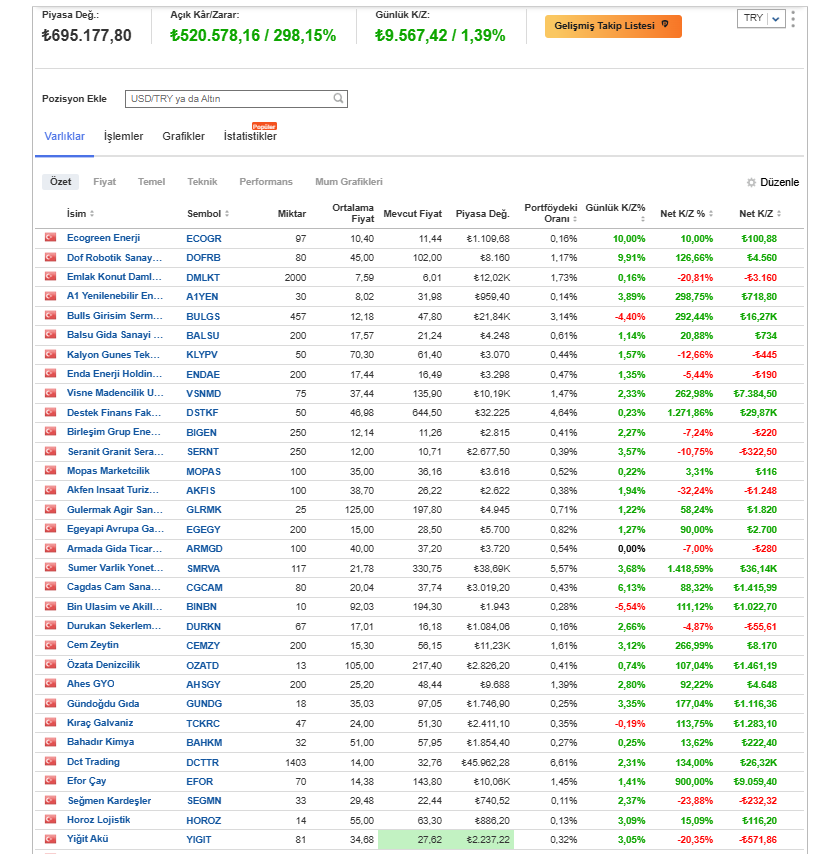The height and width of the screenshot is (854, 822).
Task: Open the Grafikler tab
Action: (x=184, y=136)
